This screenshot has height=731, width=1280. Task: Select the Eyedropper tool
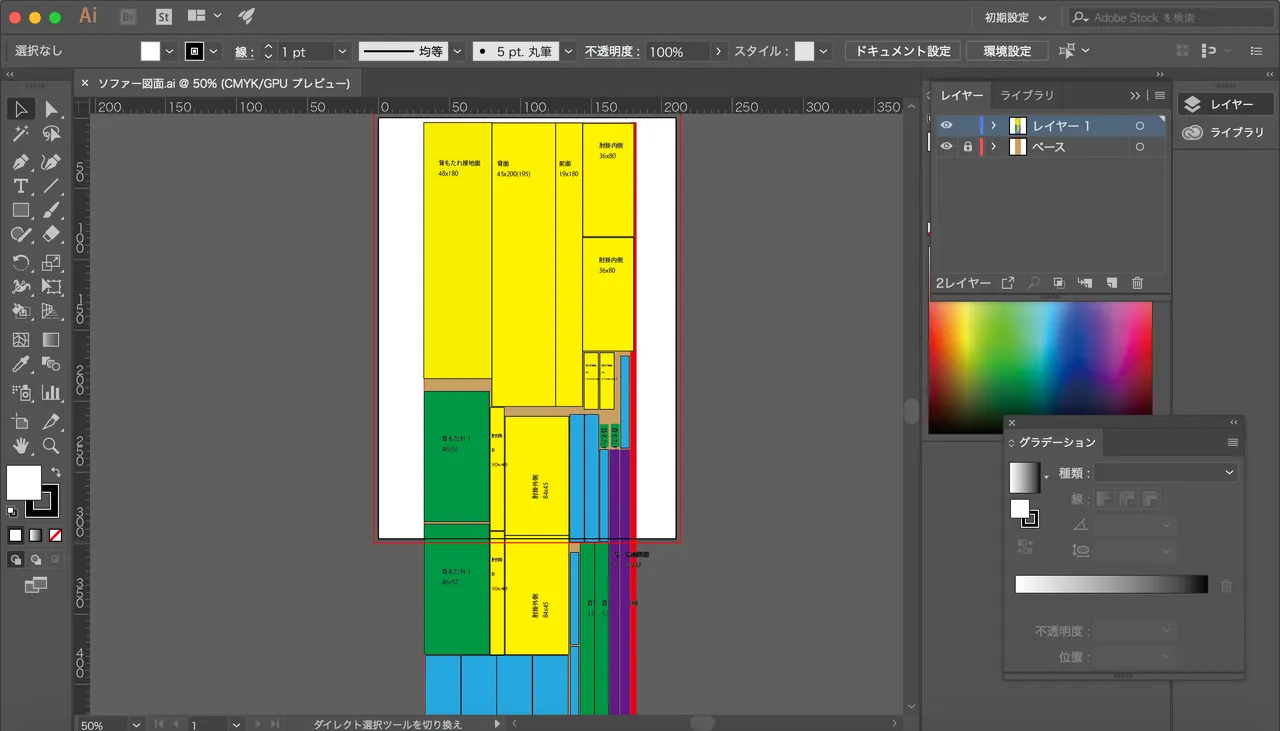[x=20, y=365]
